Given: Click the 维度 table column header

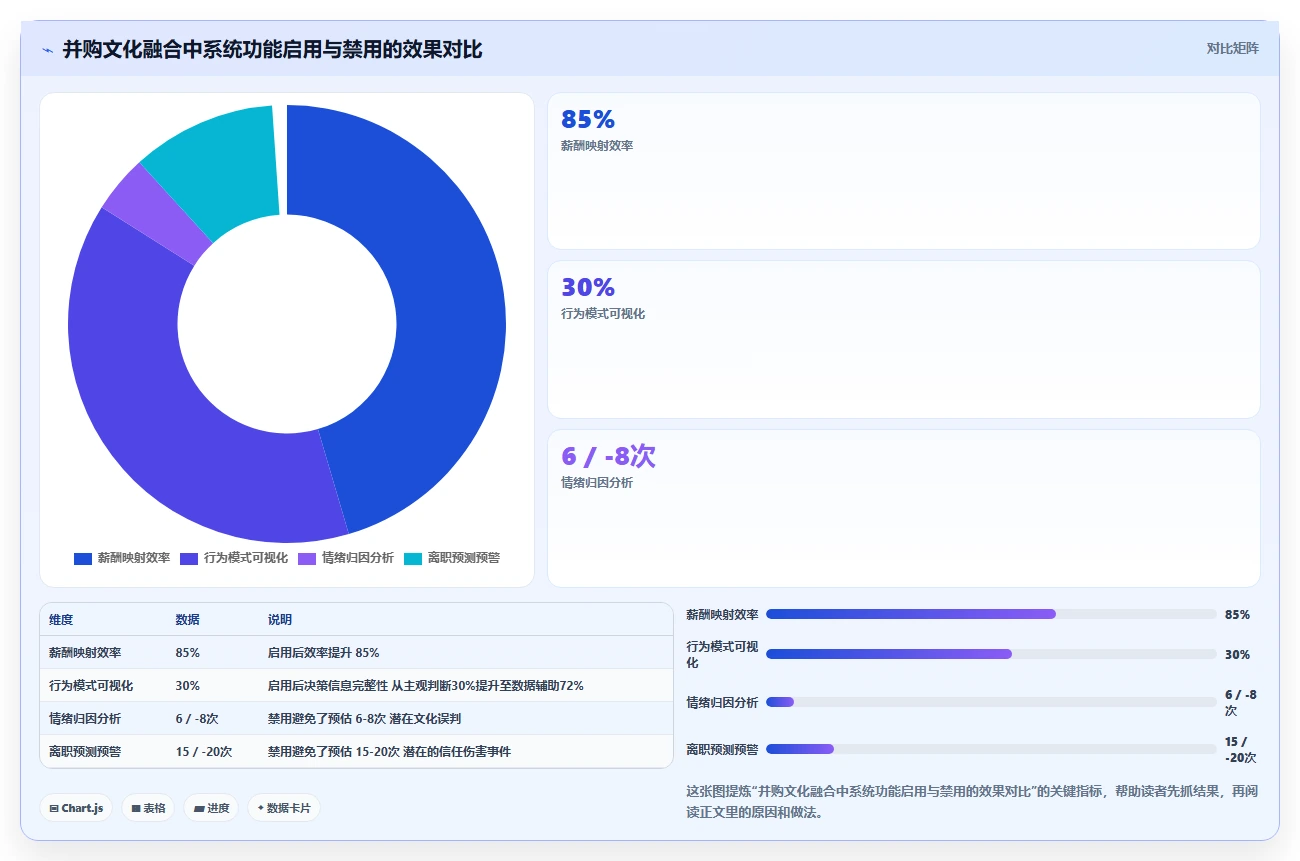Looking at the screenshot, I should point(61,620).
